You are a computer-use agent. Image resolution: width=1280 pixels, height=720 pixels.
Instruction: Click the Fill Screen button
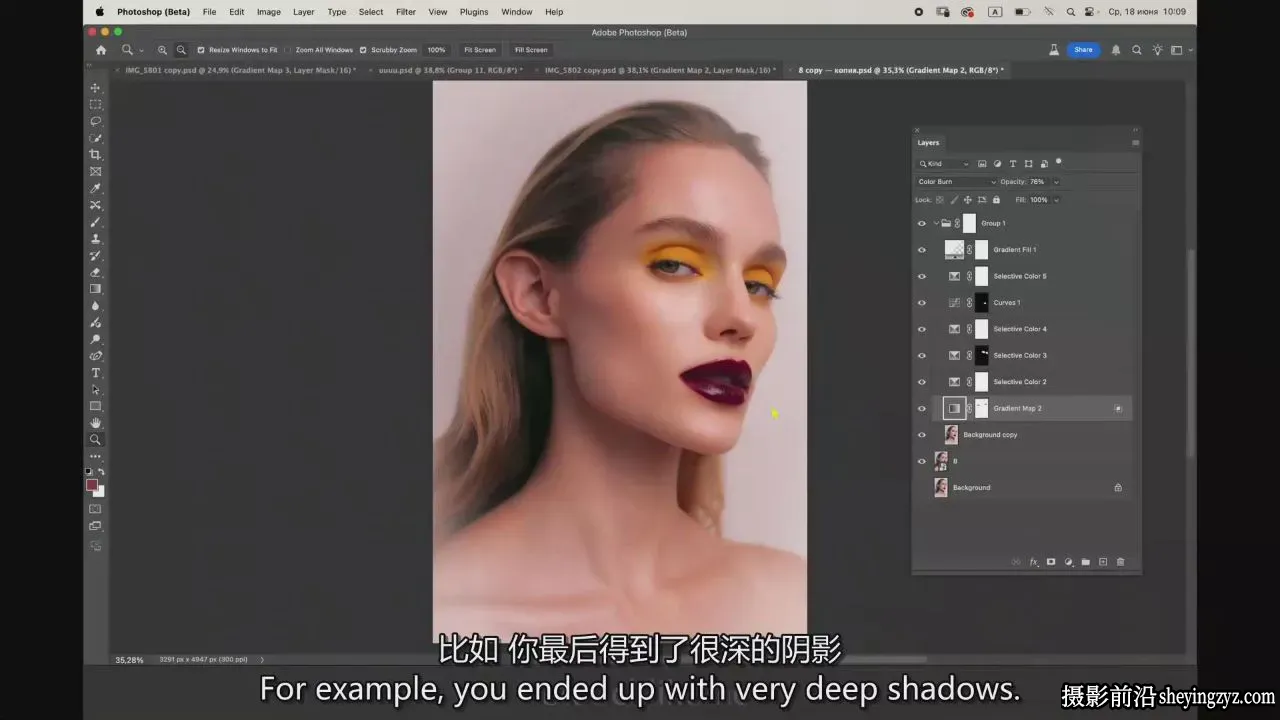[531, 50]
